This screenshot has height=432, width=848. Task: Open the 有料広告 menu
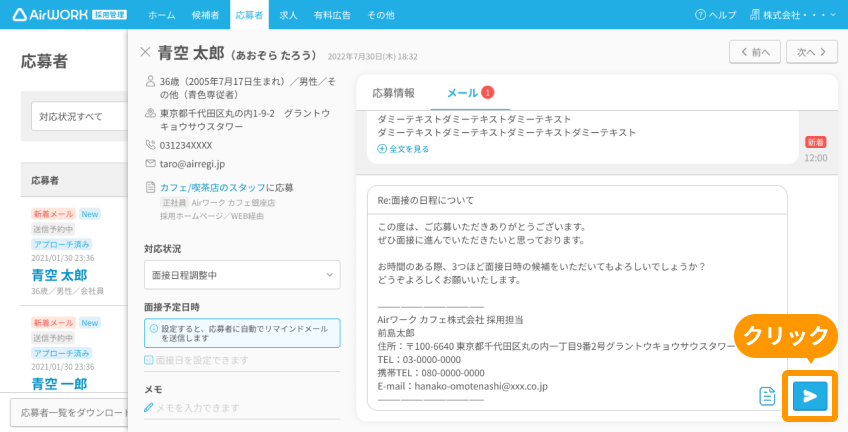(x=332, y=15)
